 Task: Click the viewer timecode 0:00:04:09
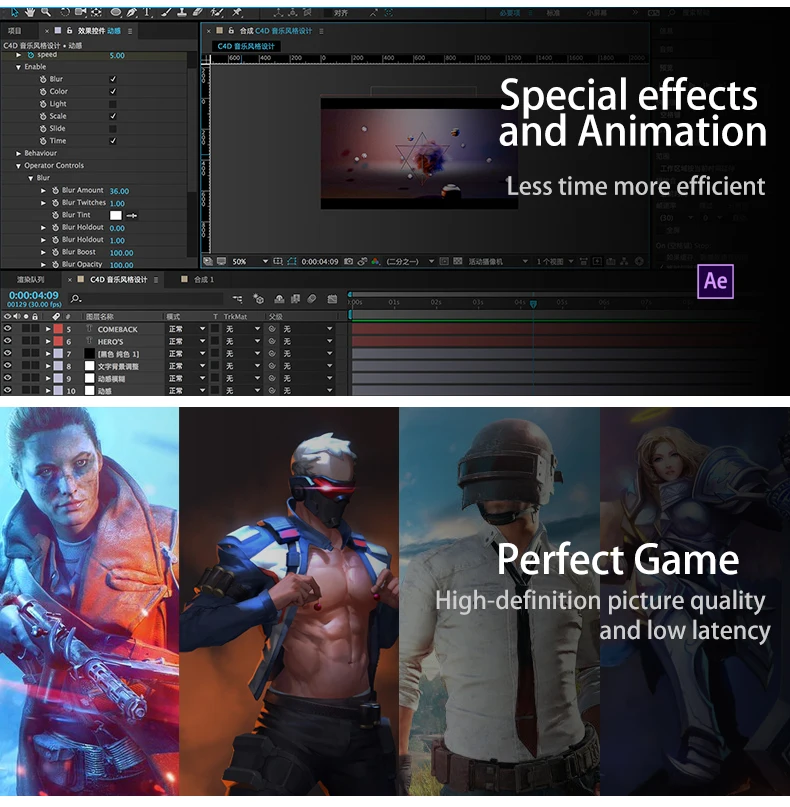tap(320, 261)
